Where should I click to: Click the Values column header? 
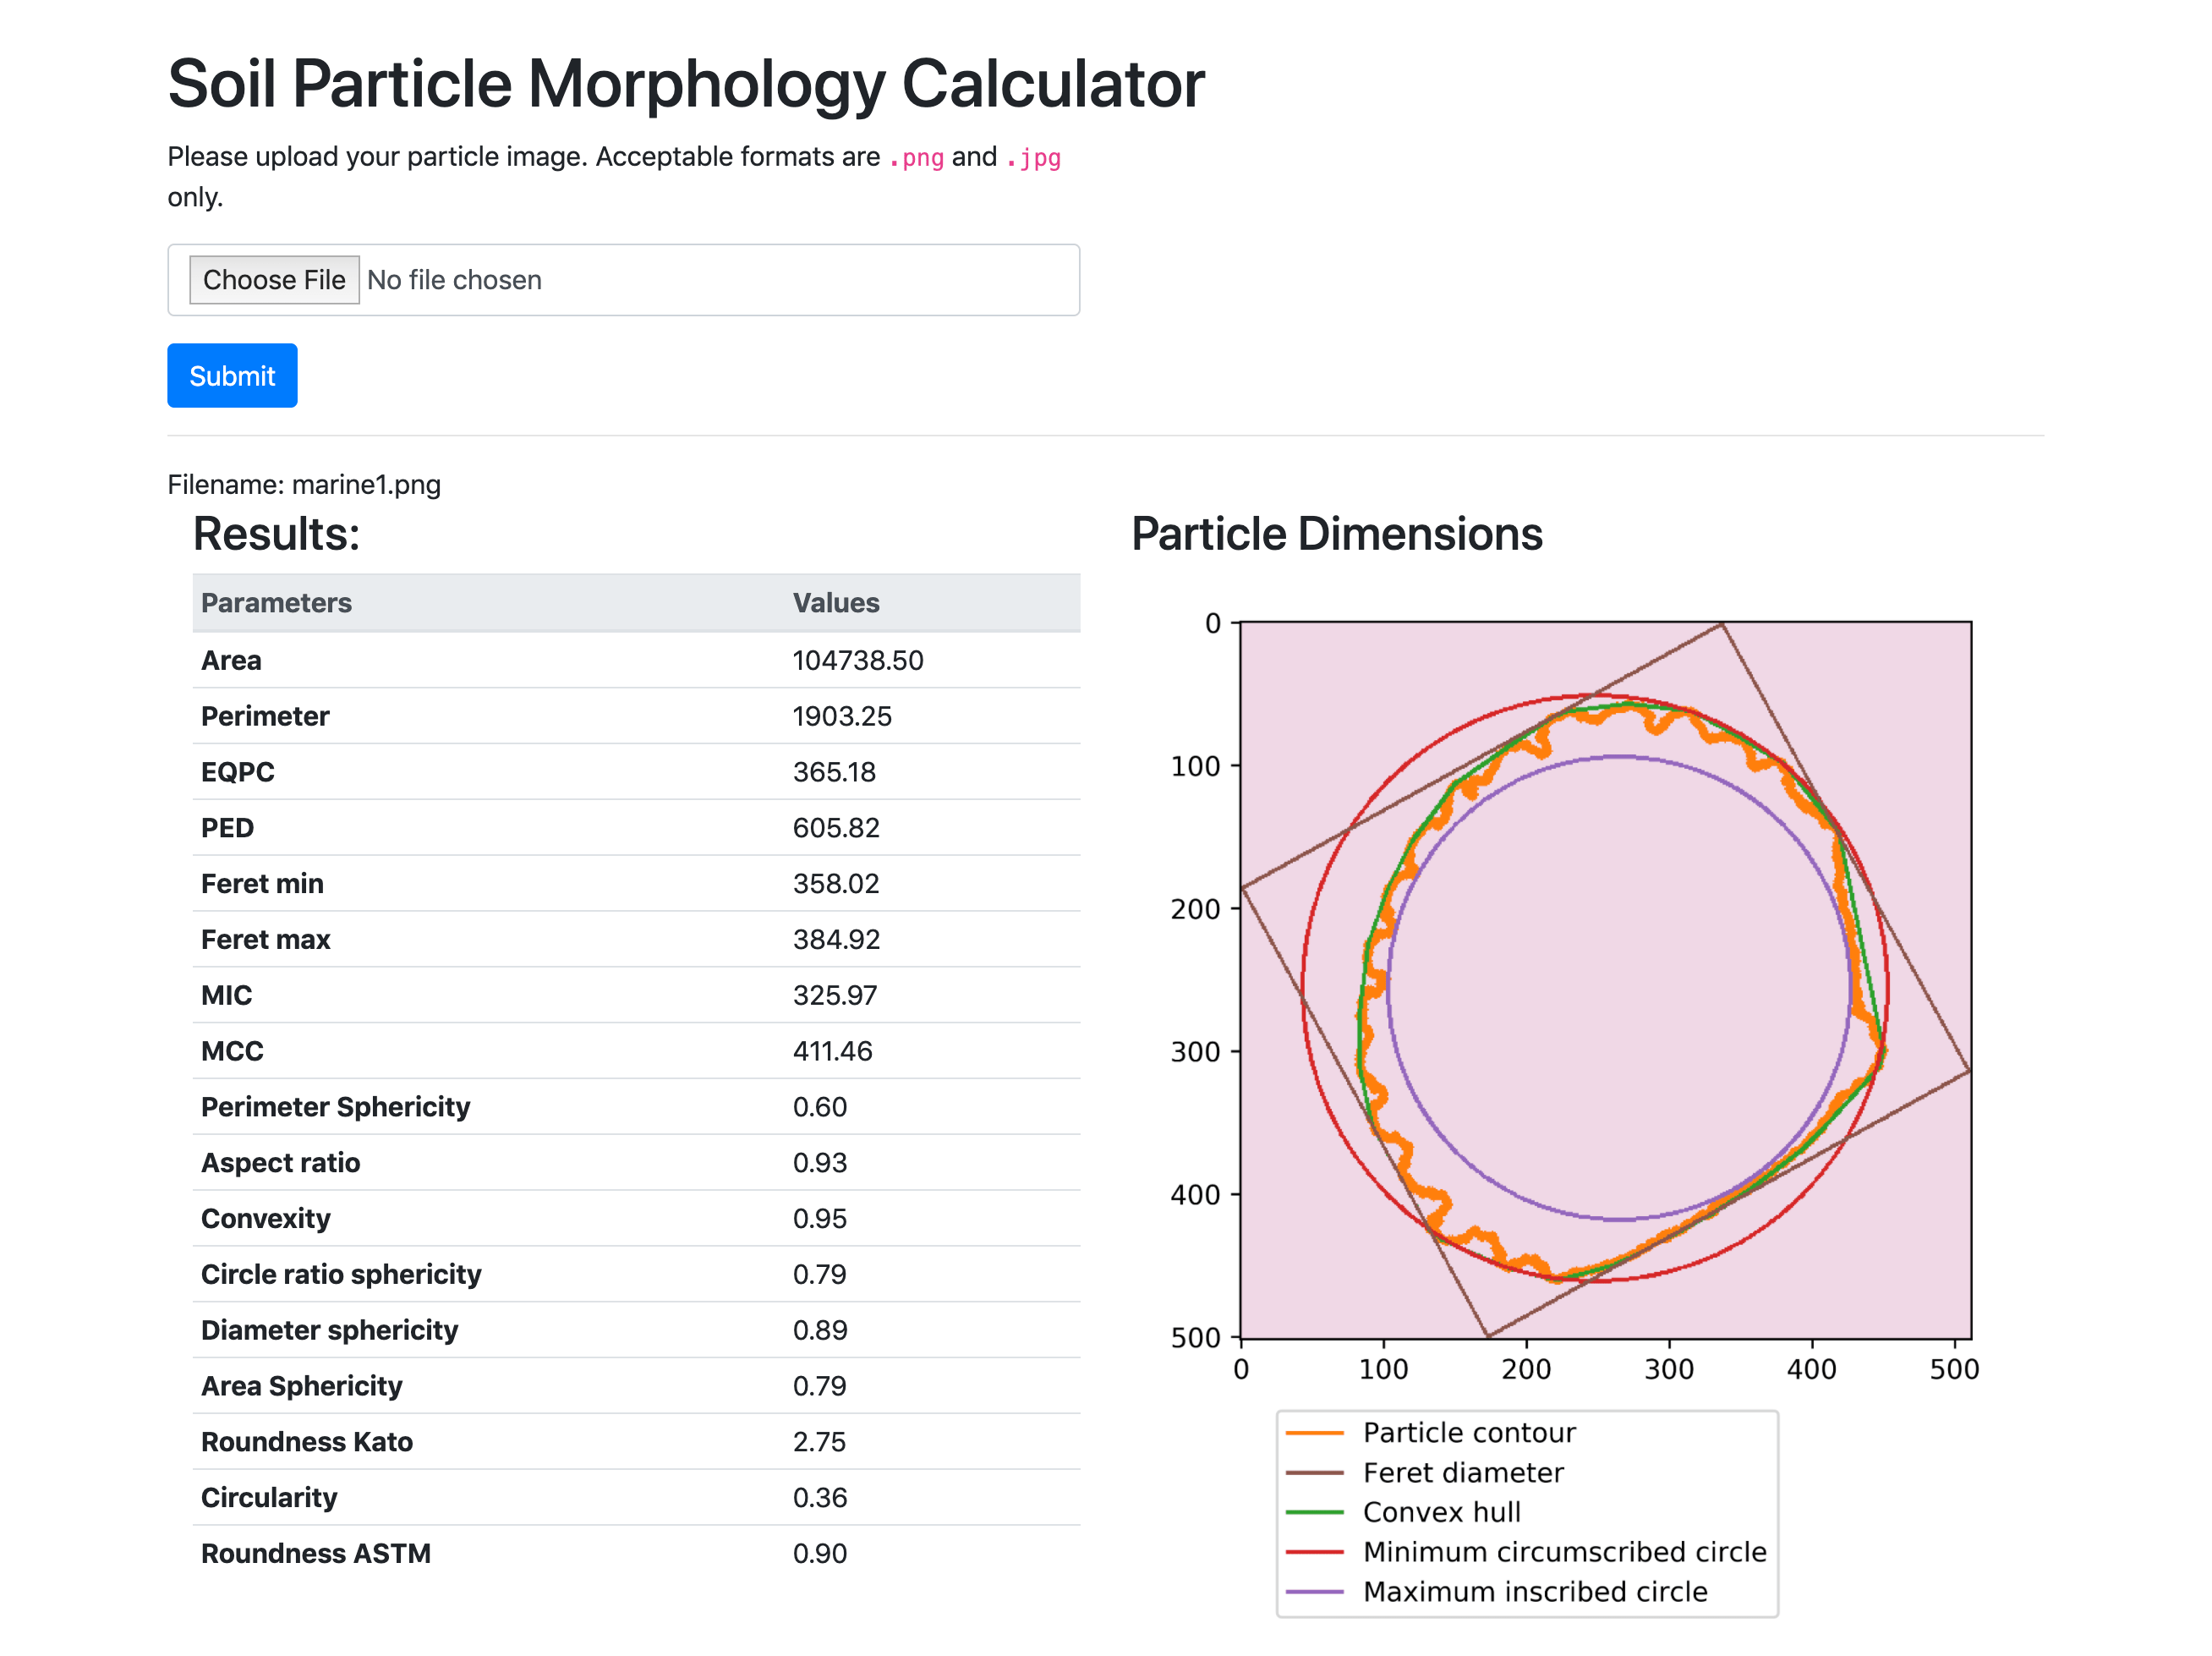click(836, 603)
